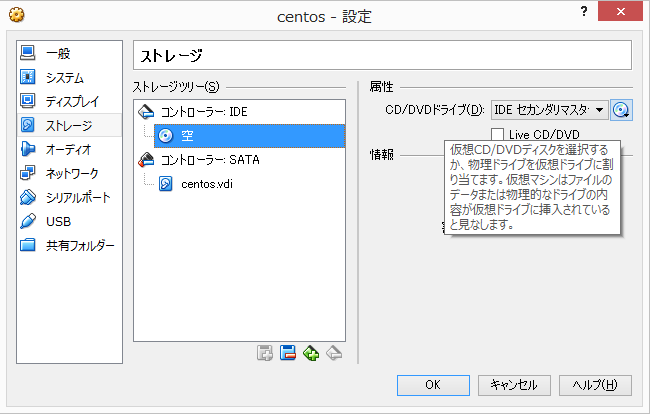Click the 情報 section heading

pos(382,155)
